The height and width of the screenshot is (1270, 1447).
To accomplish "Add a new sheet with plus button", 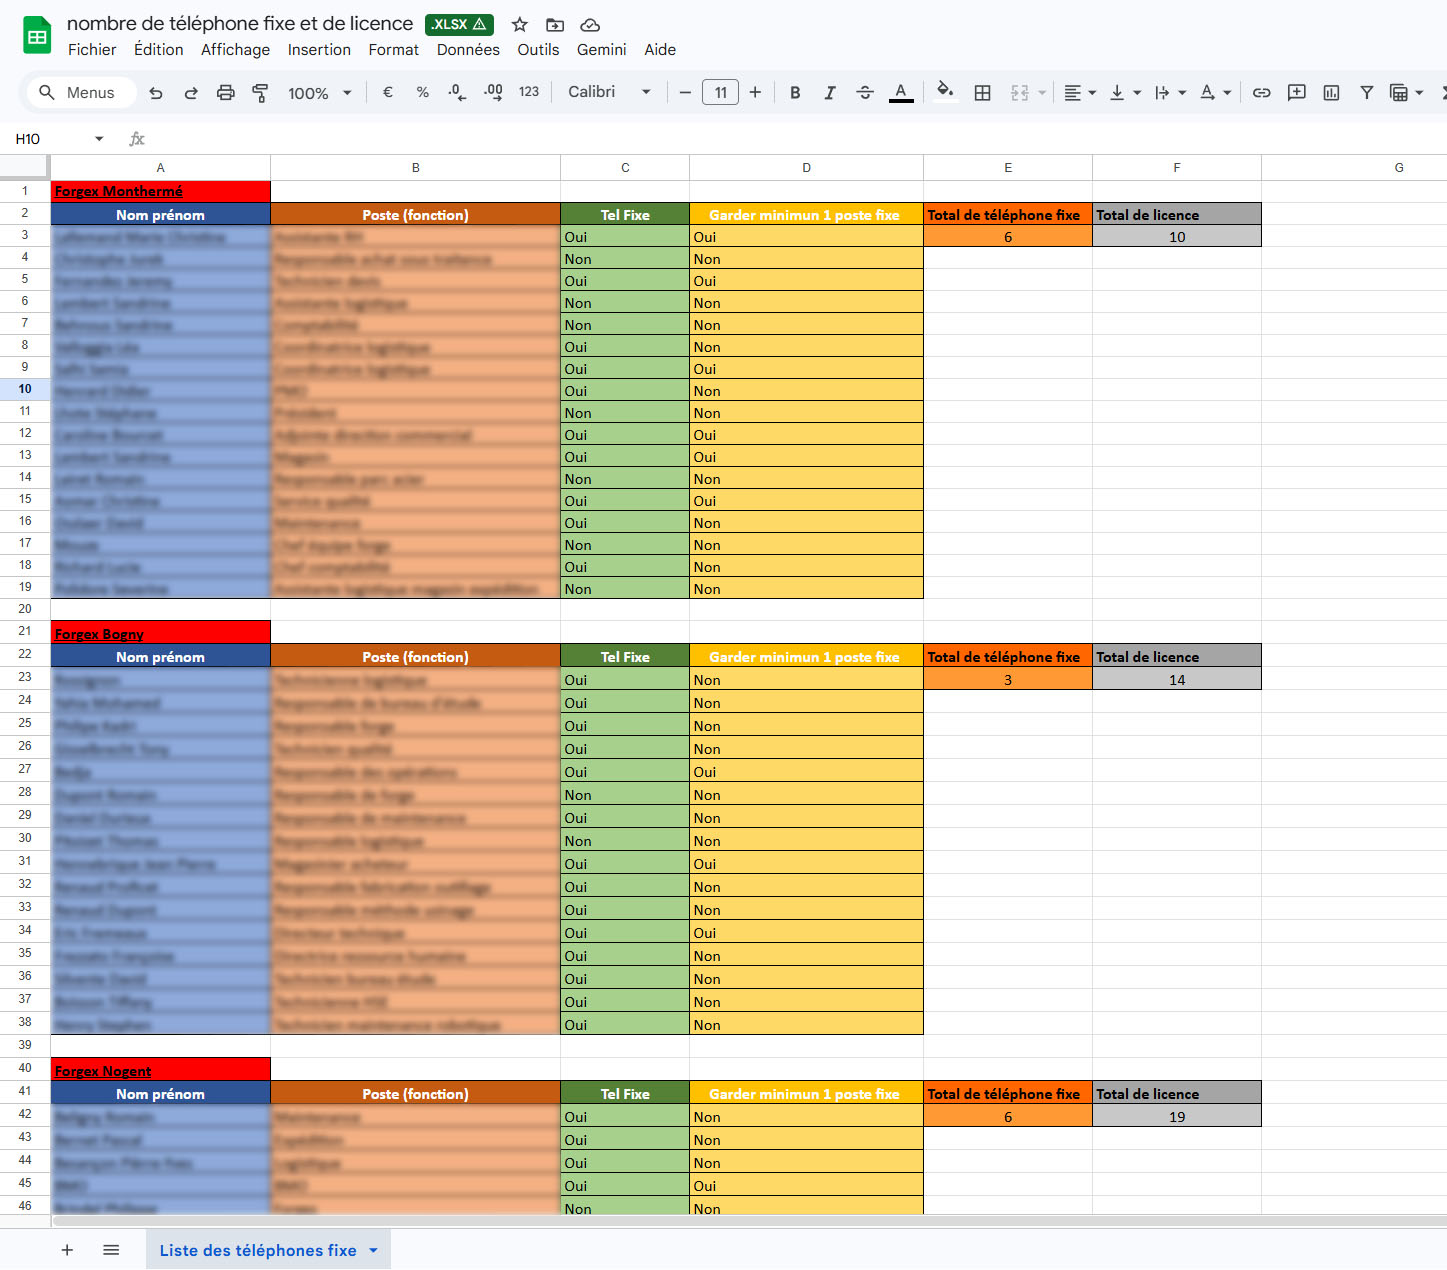I will (x=68, y=1250).
